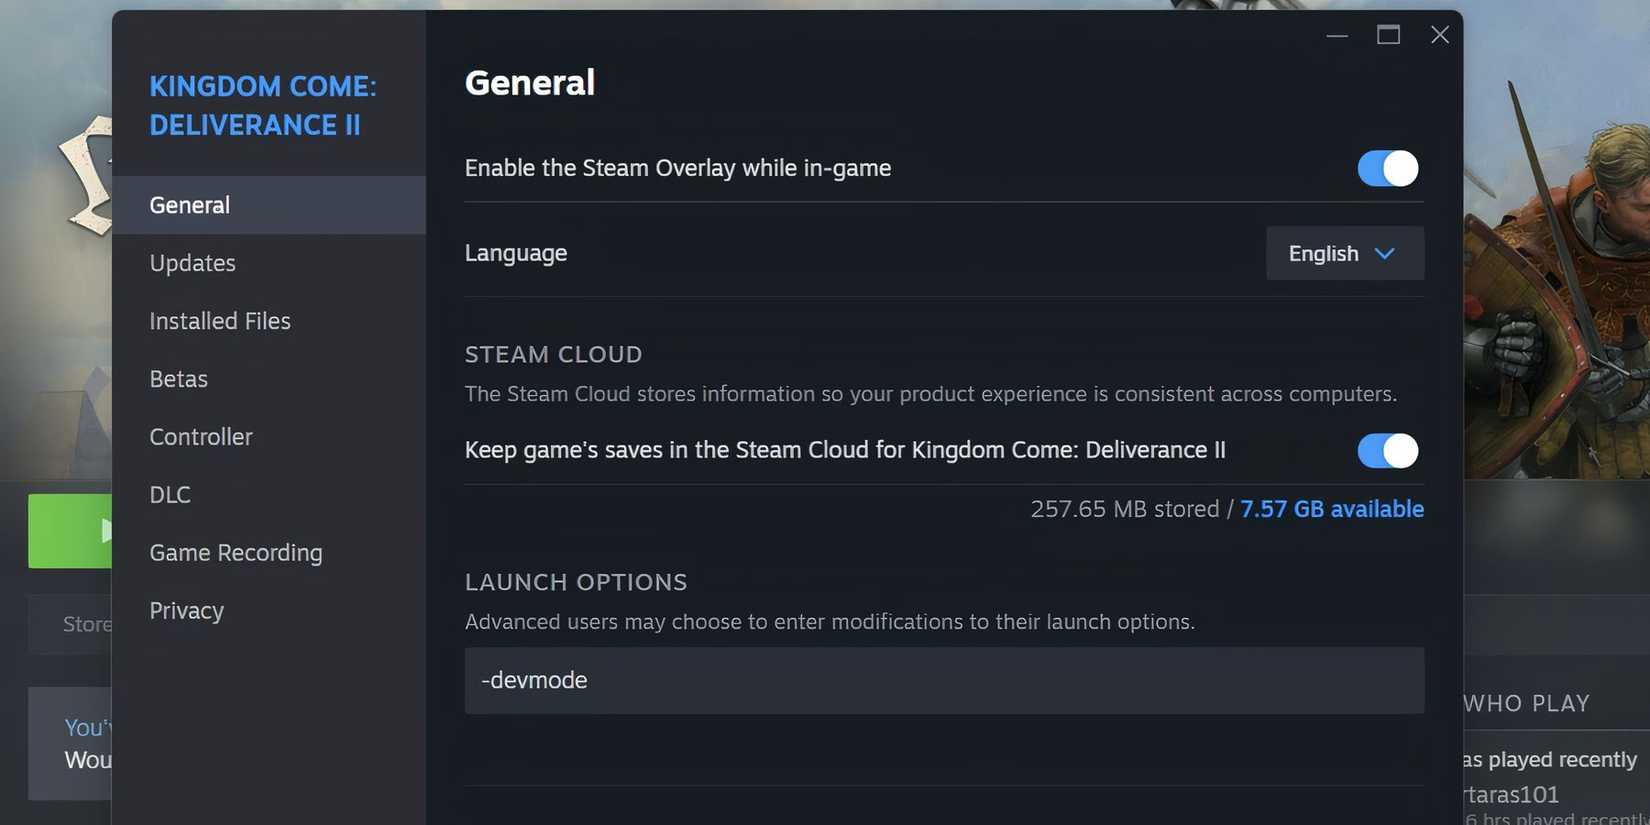The width and height of the screenshot is (1650, 825).
Task: Go to the DLC section
Action: 170,495
